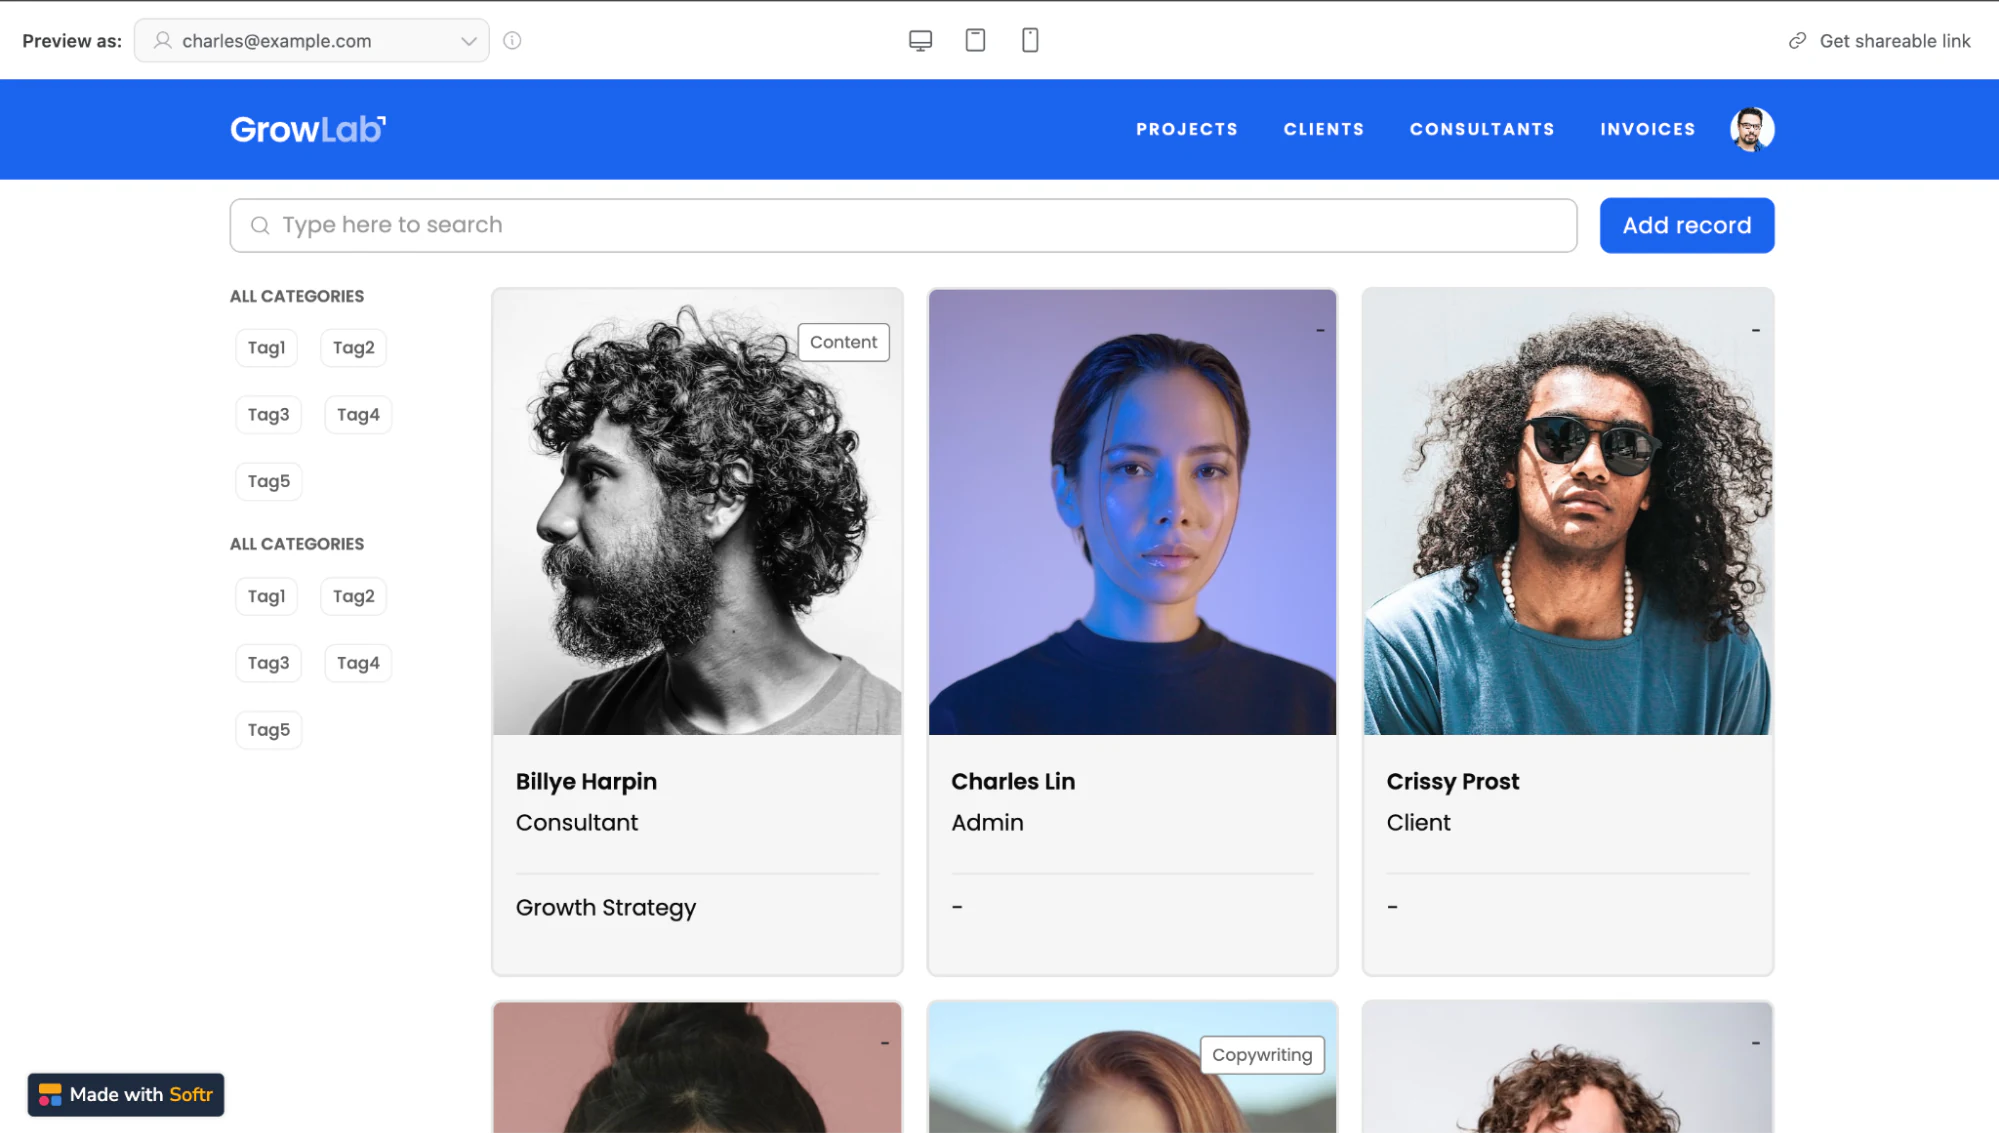Select Tag2 in the first category group
The width and height of the screenshot is (1999, 1134).
(x=354, y=348)
